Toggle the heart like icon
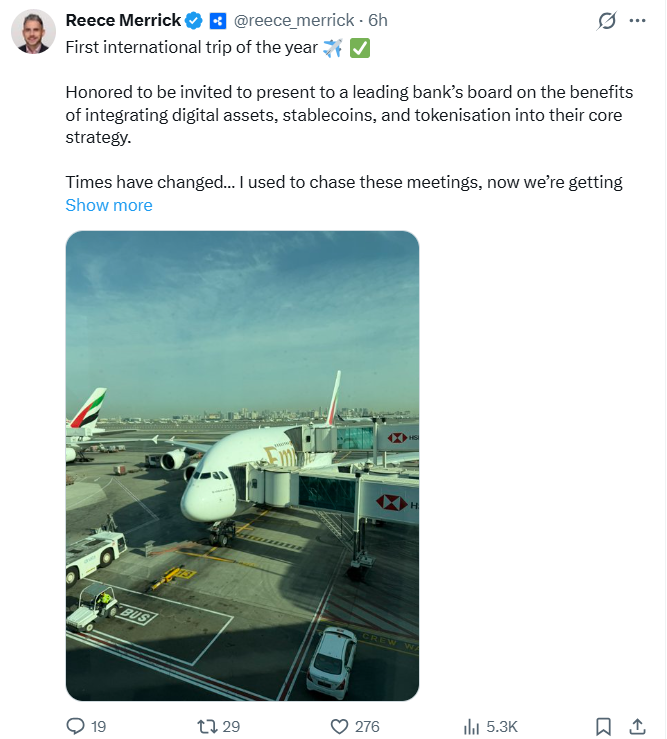This screenshot has width=667, height=739. 339,726
